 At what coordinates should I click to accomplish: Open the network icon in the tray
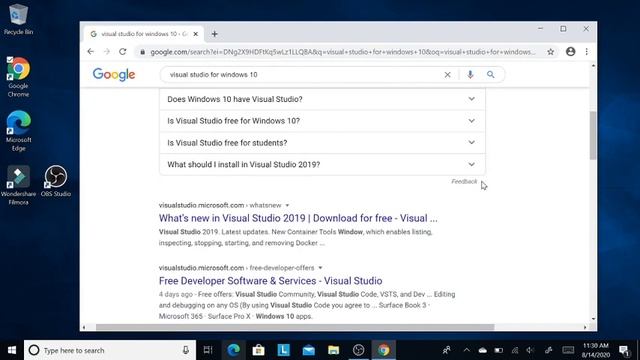pos(515,350)
